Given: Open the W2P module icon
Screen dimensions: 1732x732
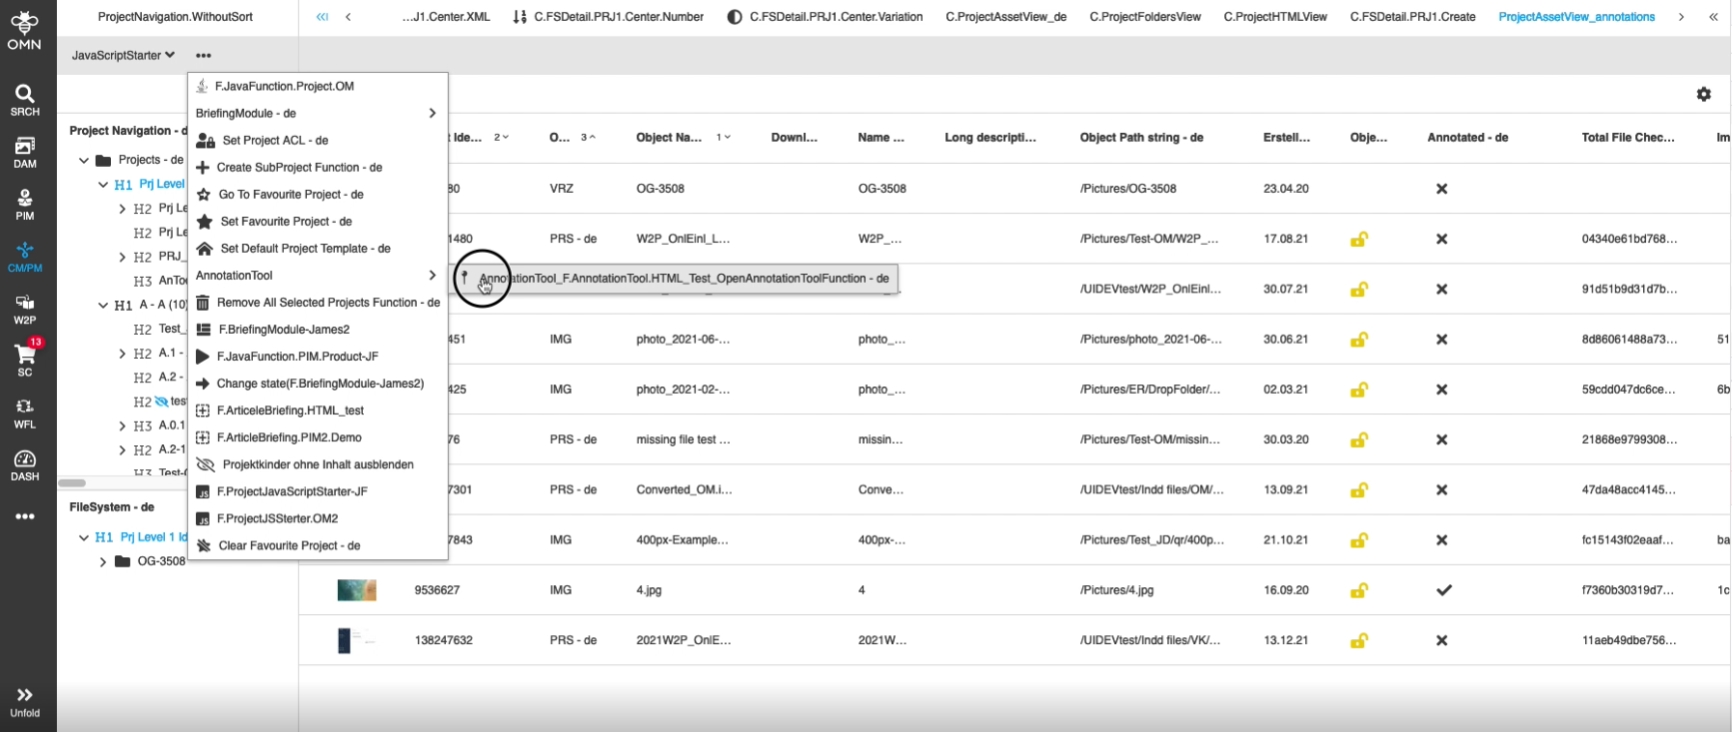Looking at the screenshot, I should [x=25, y=308].
